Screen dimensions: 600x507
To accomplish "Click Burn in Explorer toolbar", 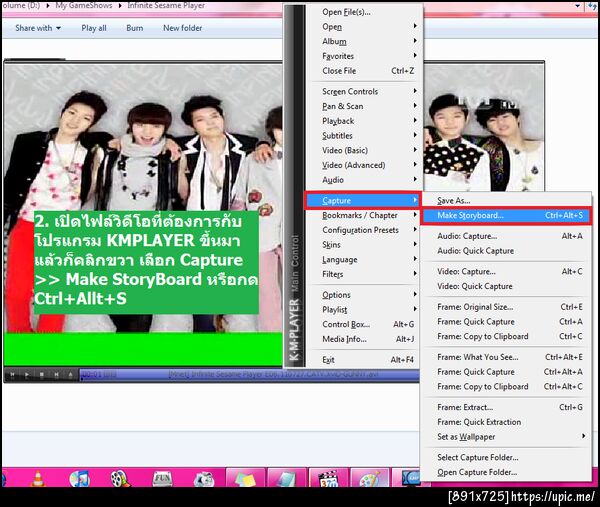I will coord(135,28).
